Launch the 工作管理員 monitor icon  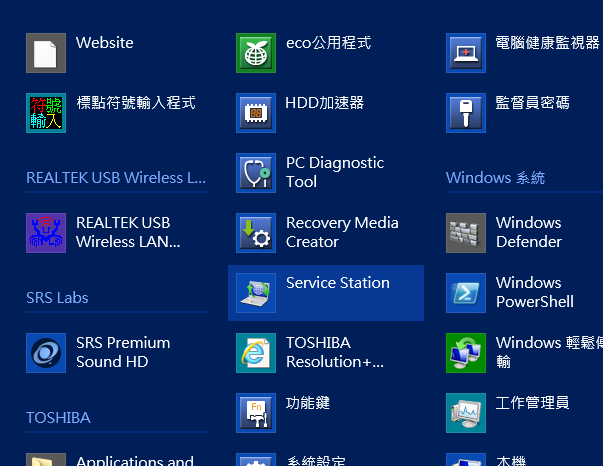click(466, 413)
